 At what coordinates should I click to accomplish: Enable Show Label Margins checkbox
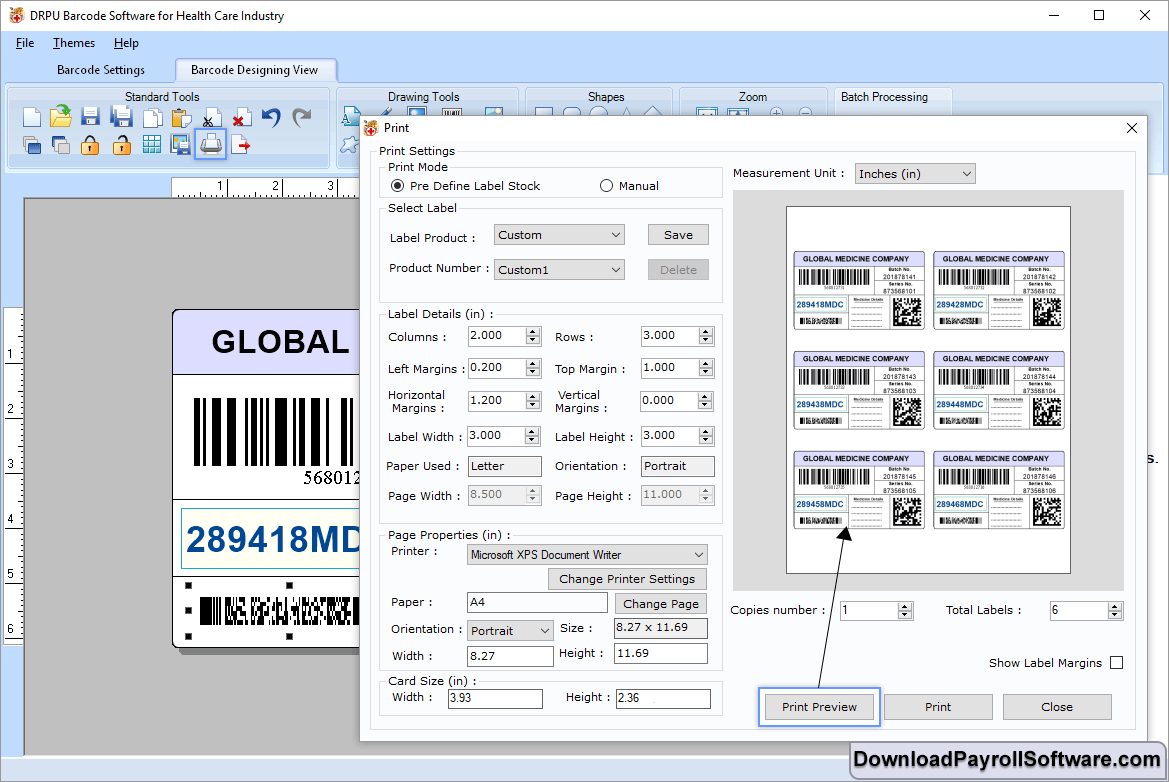coord(1116,663)
